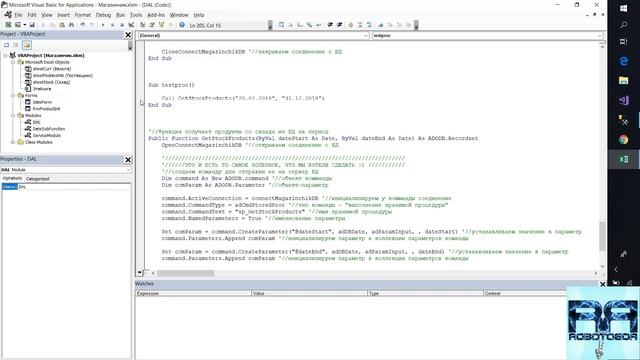This screenshot has height=360, width=640.
Task: Collapse the Microsoft Excel Objects folder
Action: (13, 62)
